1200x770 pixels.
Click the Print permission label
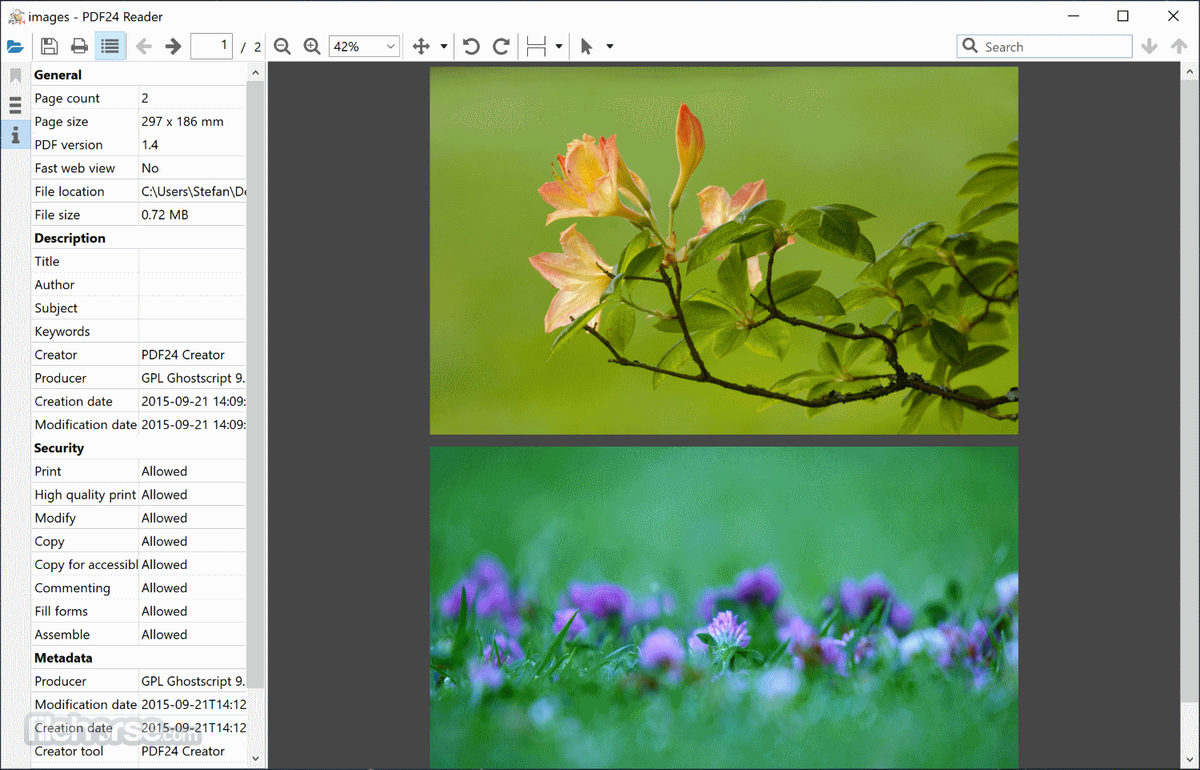(x=48, y=471)
